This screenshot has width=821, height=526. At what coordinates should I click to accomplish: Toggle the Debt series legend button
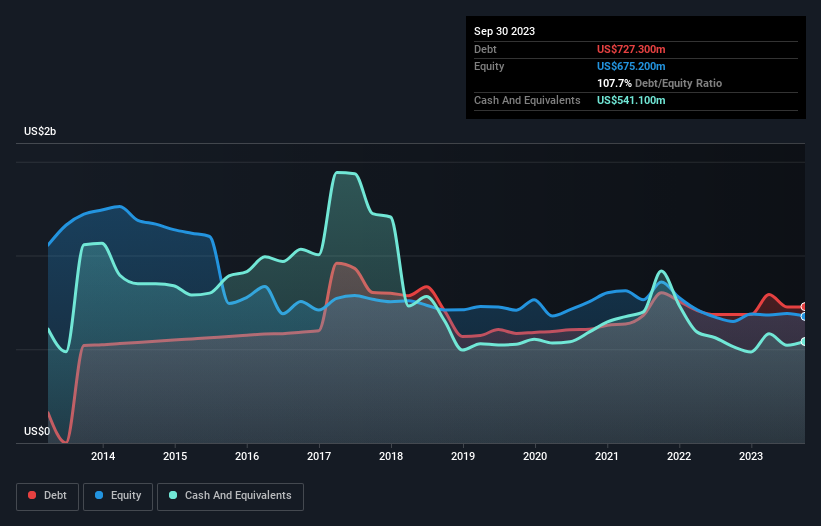(x=48, y=496)
